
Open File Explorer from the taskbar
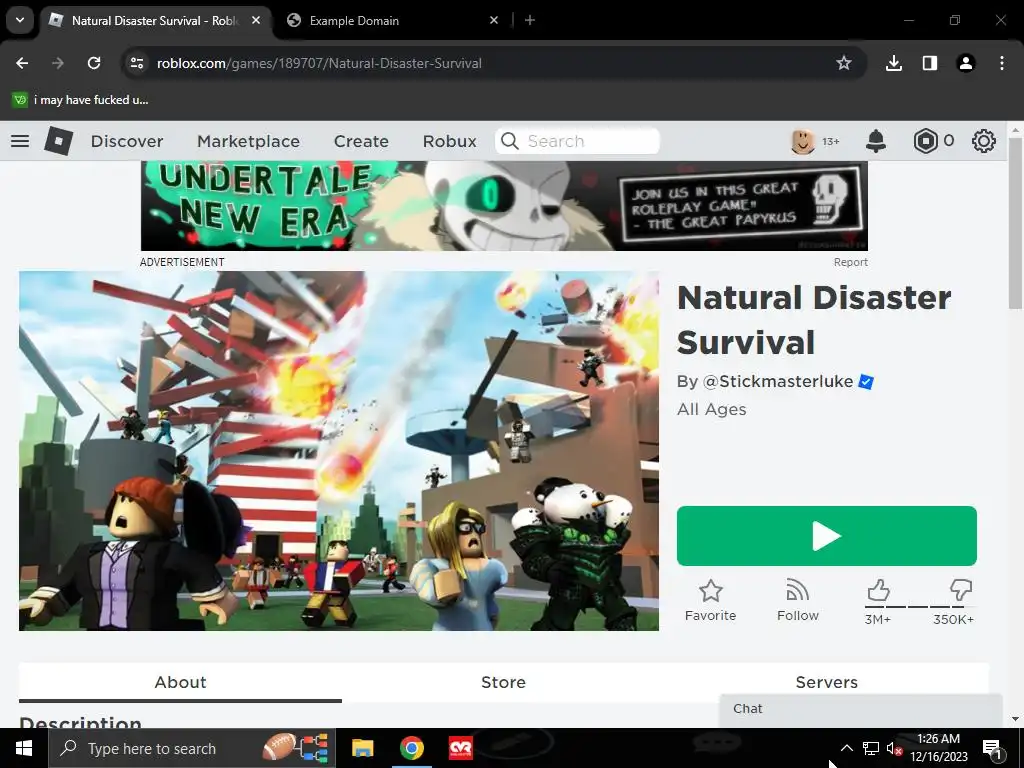tap(362, 748)
